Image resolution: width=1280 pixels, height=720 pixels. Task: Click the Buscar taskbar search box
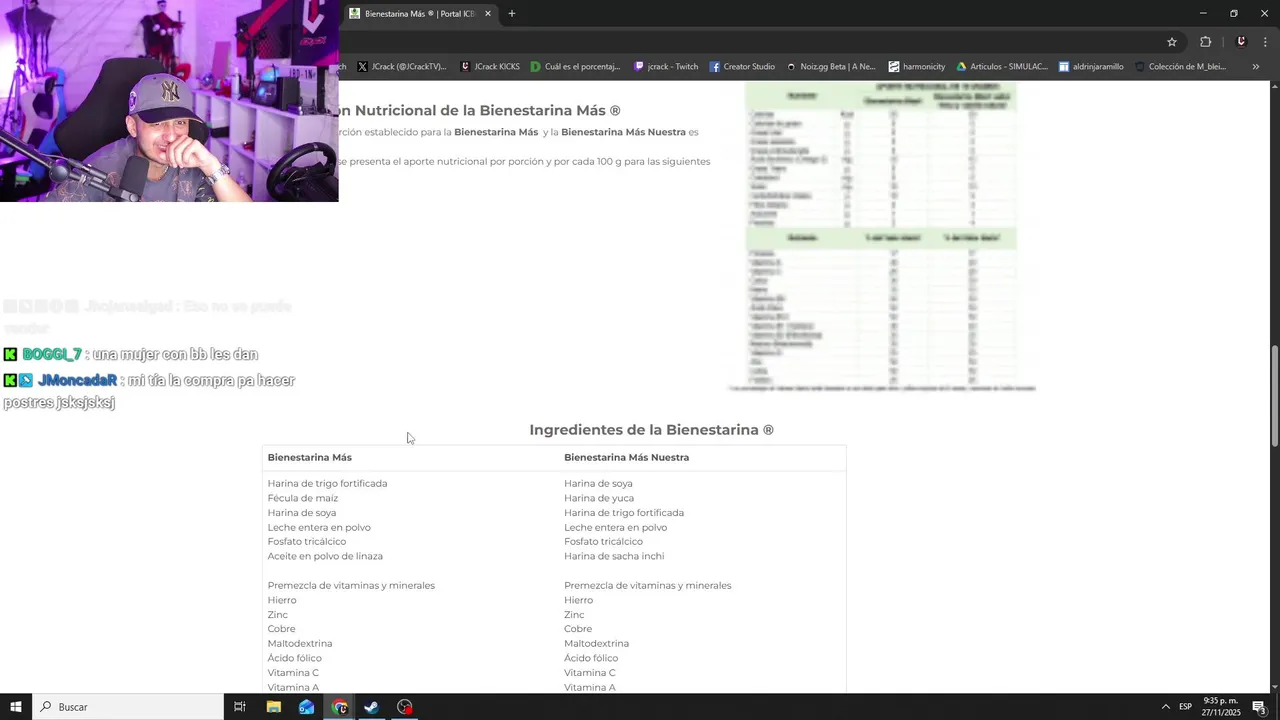coord(128,707)
